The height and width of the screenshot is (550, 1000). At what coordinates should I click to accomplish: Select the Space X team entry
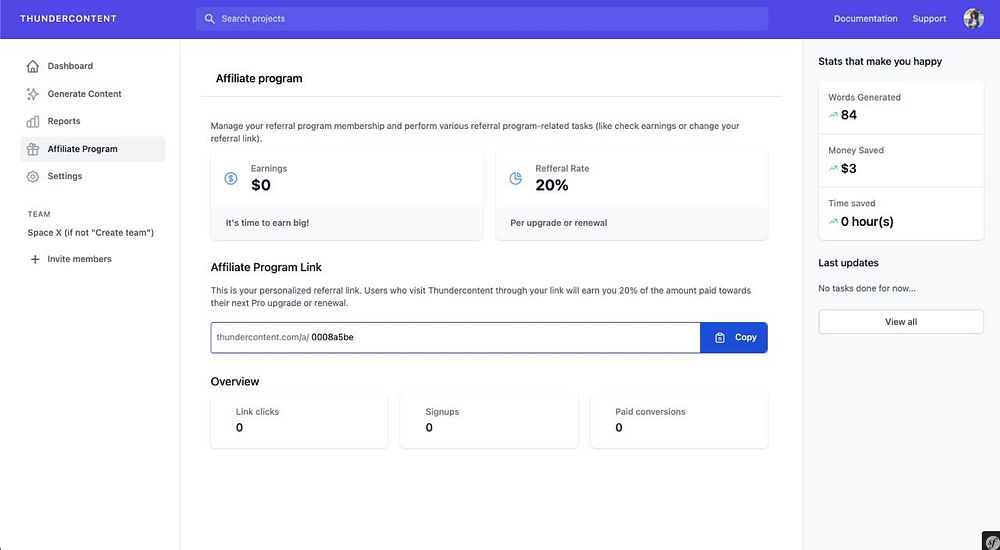click(x=91, y=232)
